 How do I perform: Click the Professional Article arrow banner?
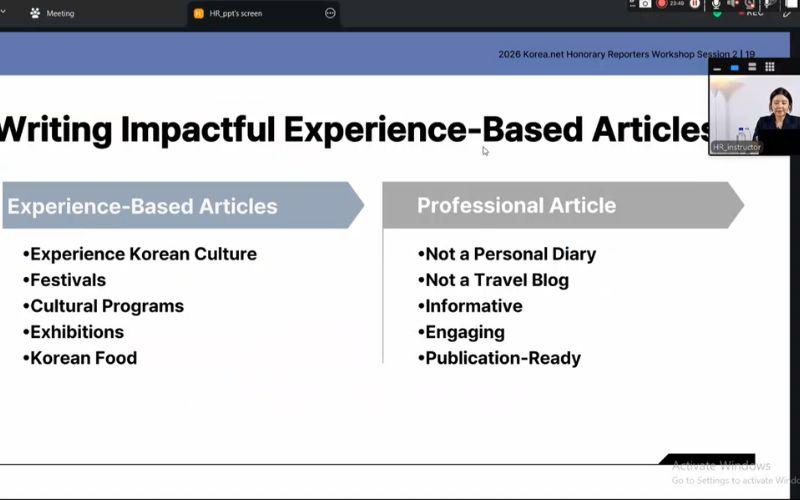pos(563,205)
